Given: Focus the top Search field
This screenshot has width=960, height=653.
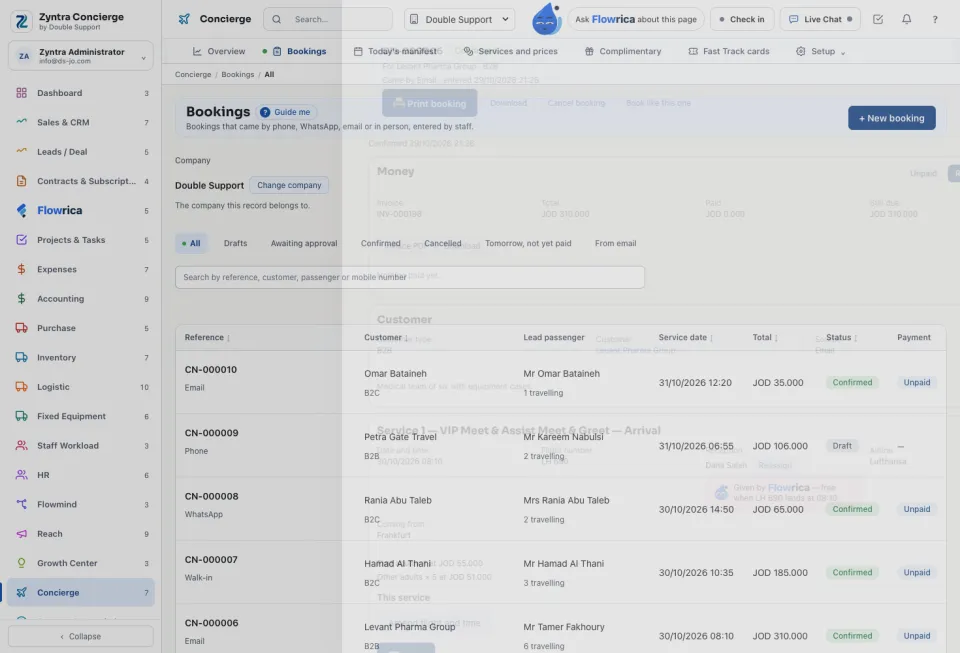Looking at the screenshot, I should 328,19.
